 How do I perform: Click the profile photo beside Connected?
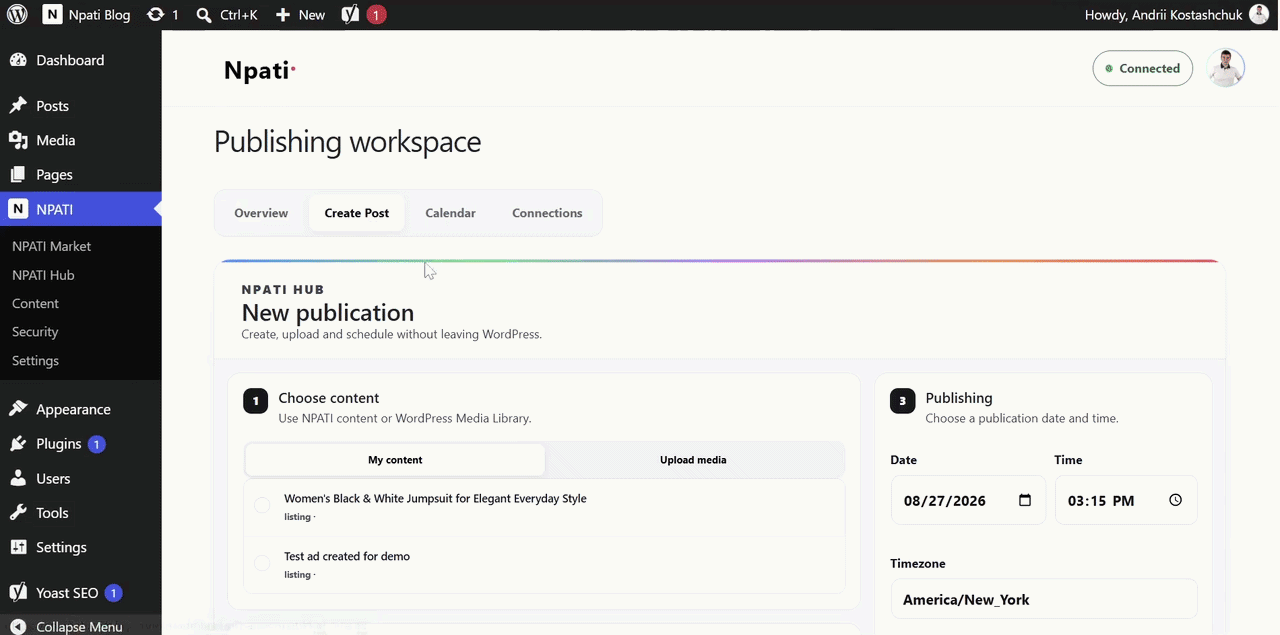1226,68
